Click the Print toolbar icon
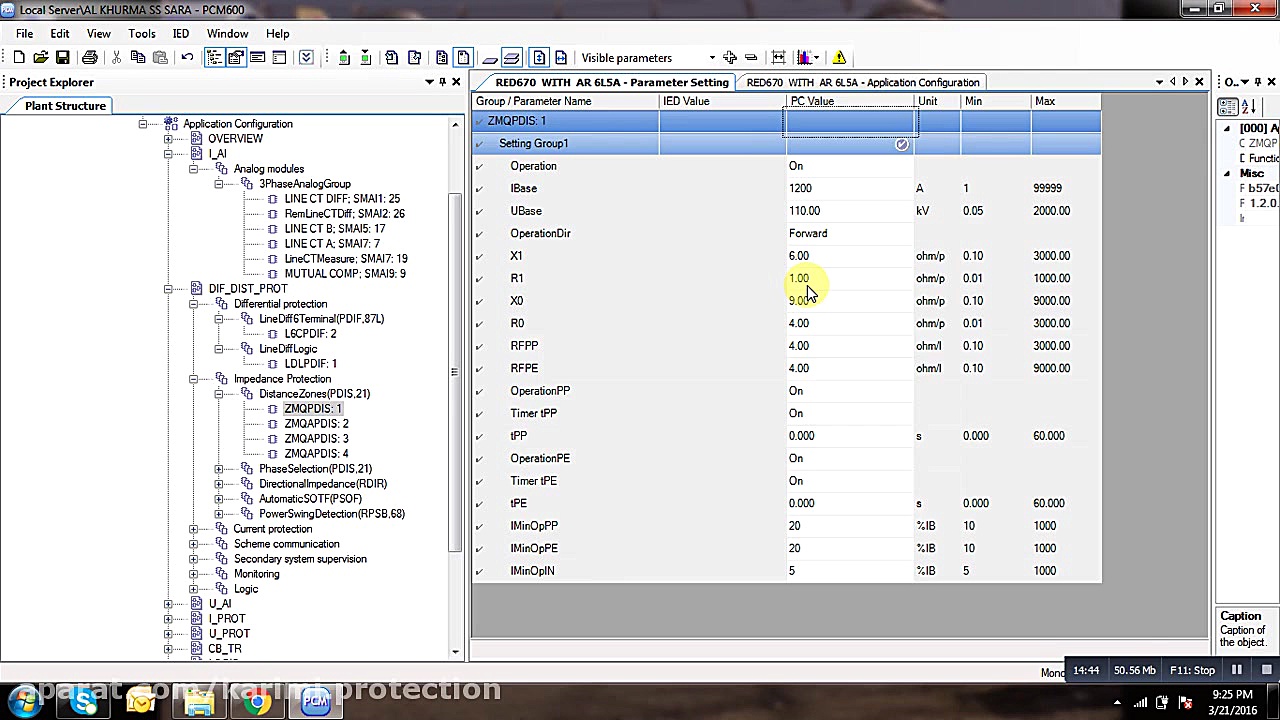This screenshot has width=1280, height=720. coord(90,58)
